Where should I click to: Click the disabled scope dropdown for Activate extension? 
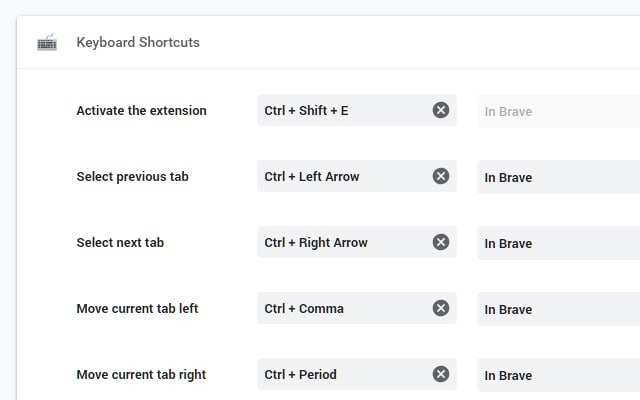click(558, 111)
